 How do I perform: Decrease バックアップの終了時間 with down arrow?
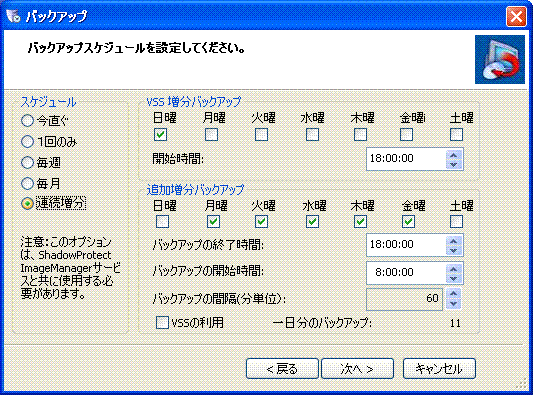(x=453, y=251)
